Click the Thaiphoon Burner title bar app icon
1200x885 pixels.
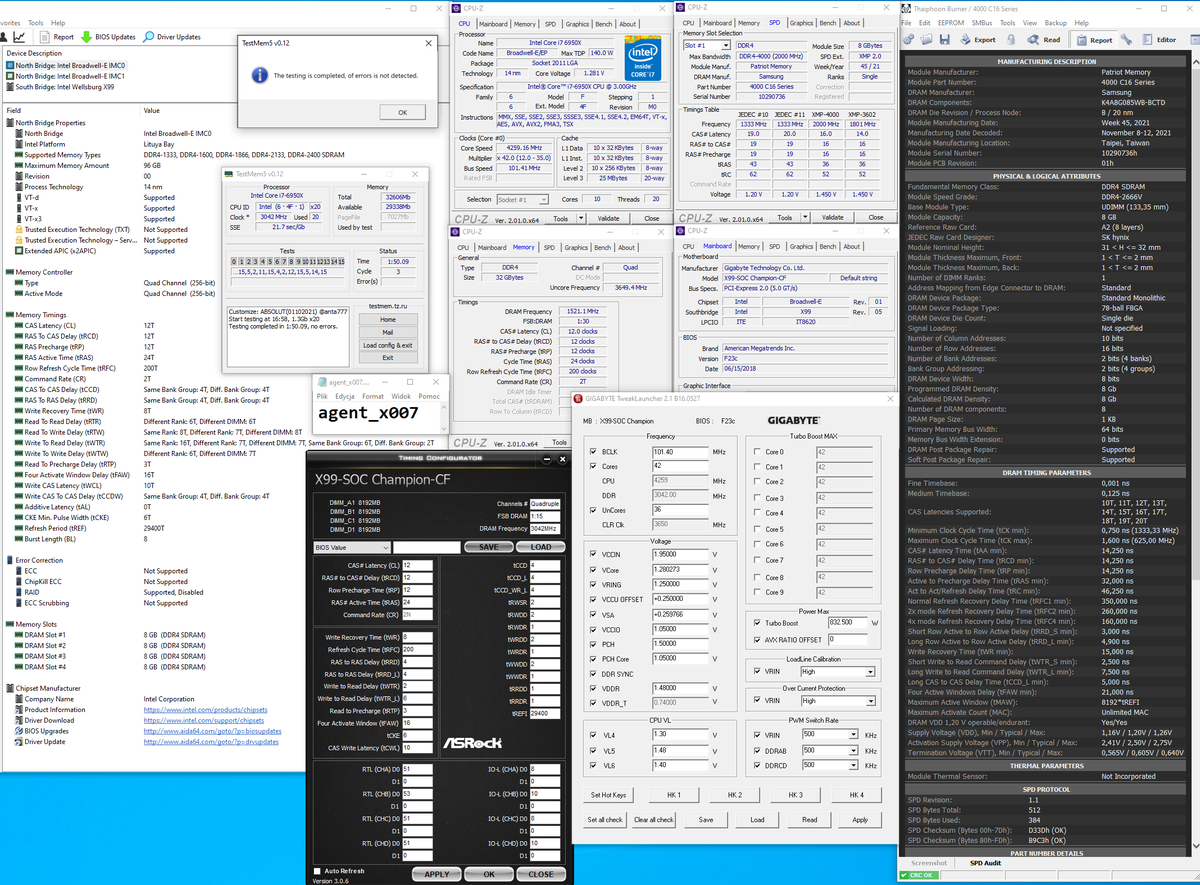[905, 8]
